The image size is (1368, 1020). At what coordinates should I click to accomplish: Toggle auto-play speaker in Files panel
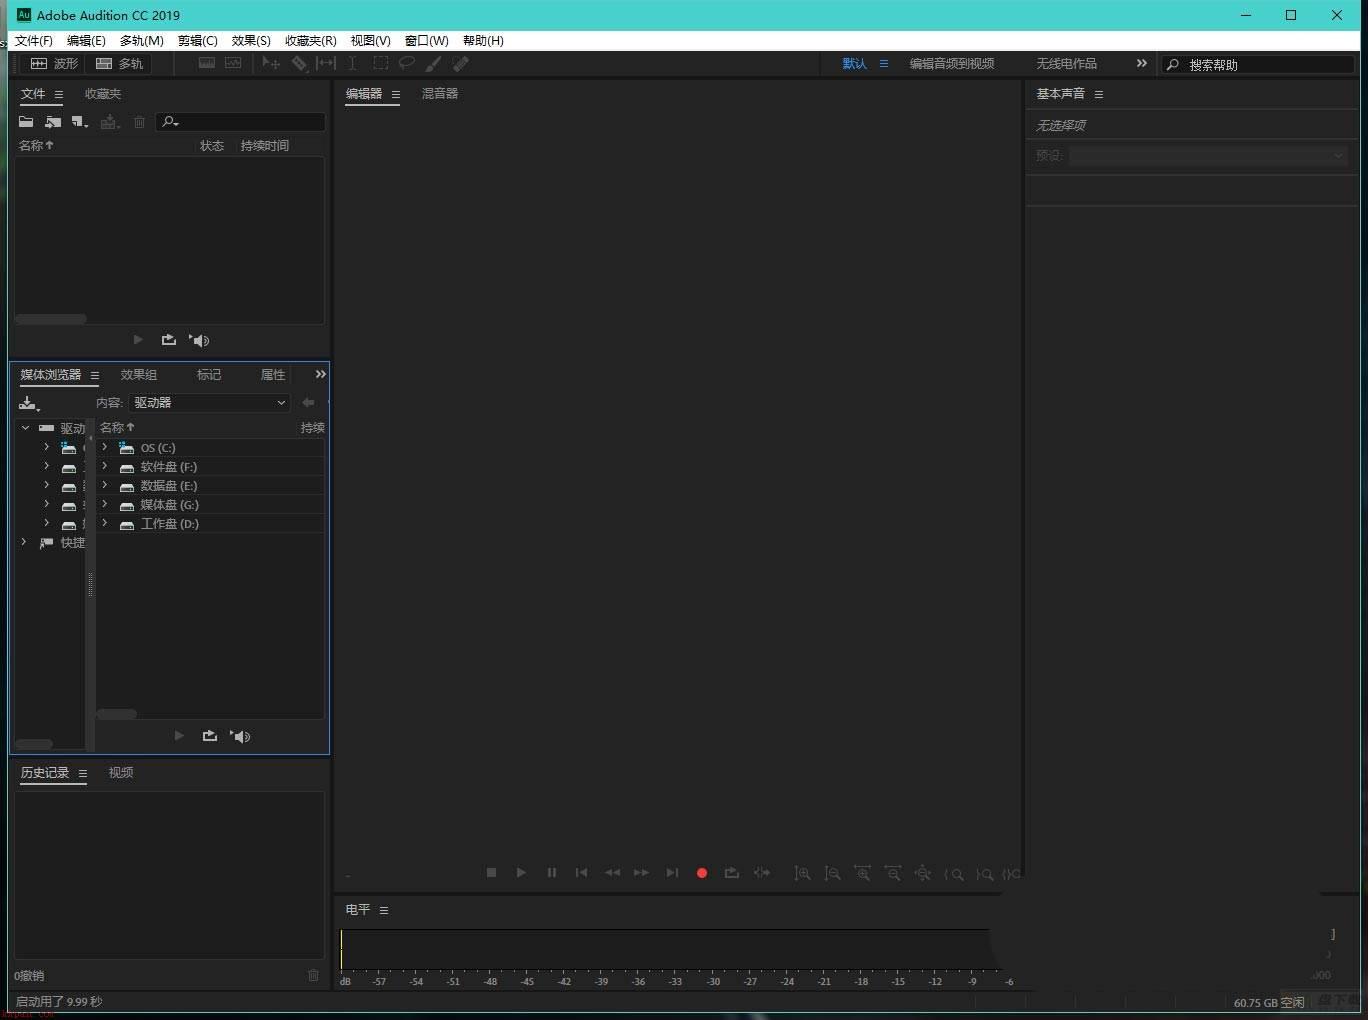coord(200,340)
